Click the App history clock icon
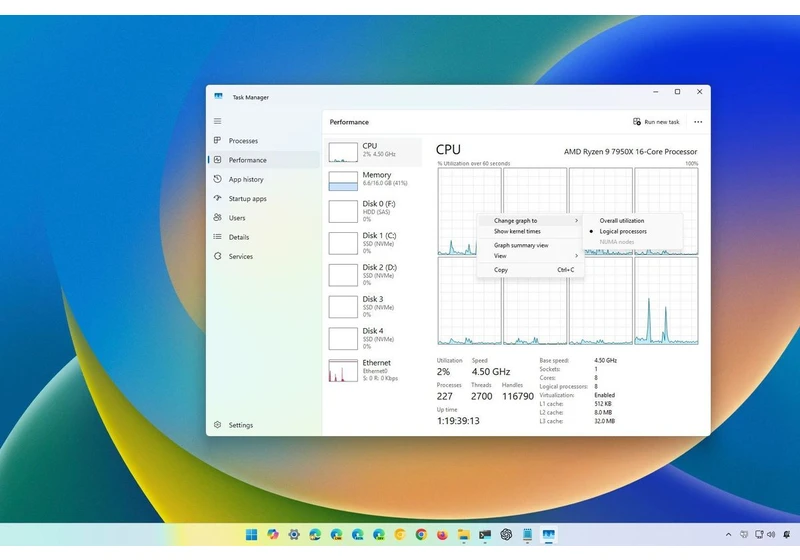Viewport: 800px width, 560px height. pos(217,179)
